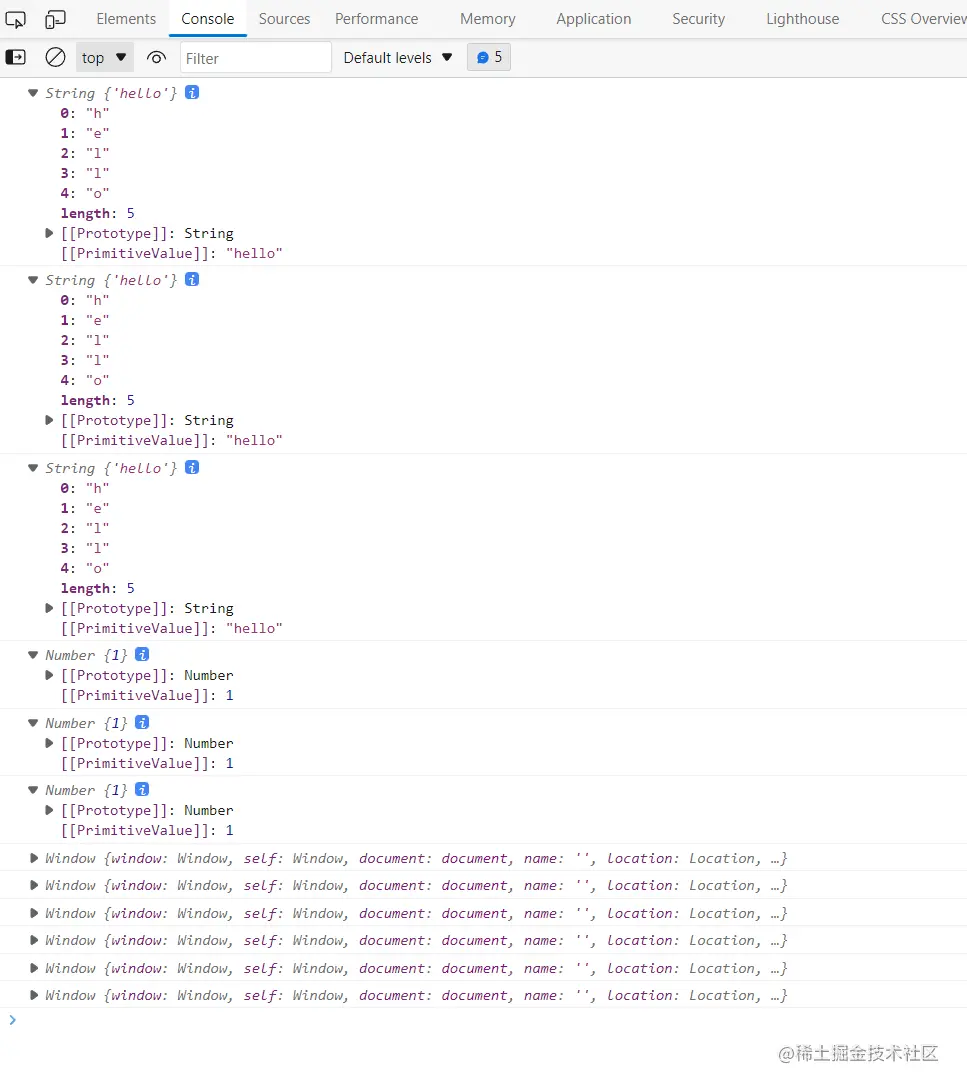Click info icon beside third String {'hello'}
The height and width of the screenshot is (1092, 967).
192,467
